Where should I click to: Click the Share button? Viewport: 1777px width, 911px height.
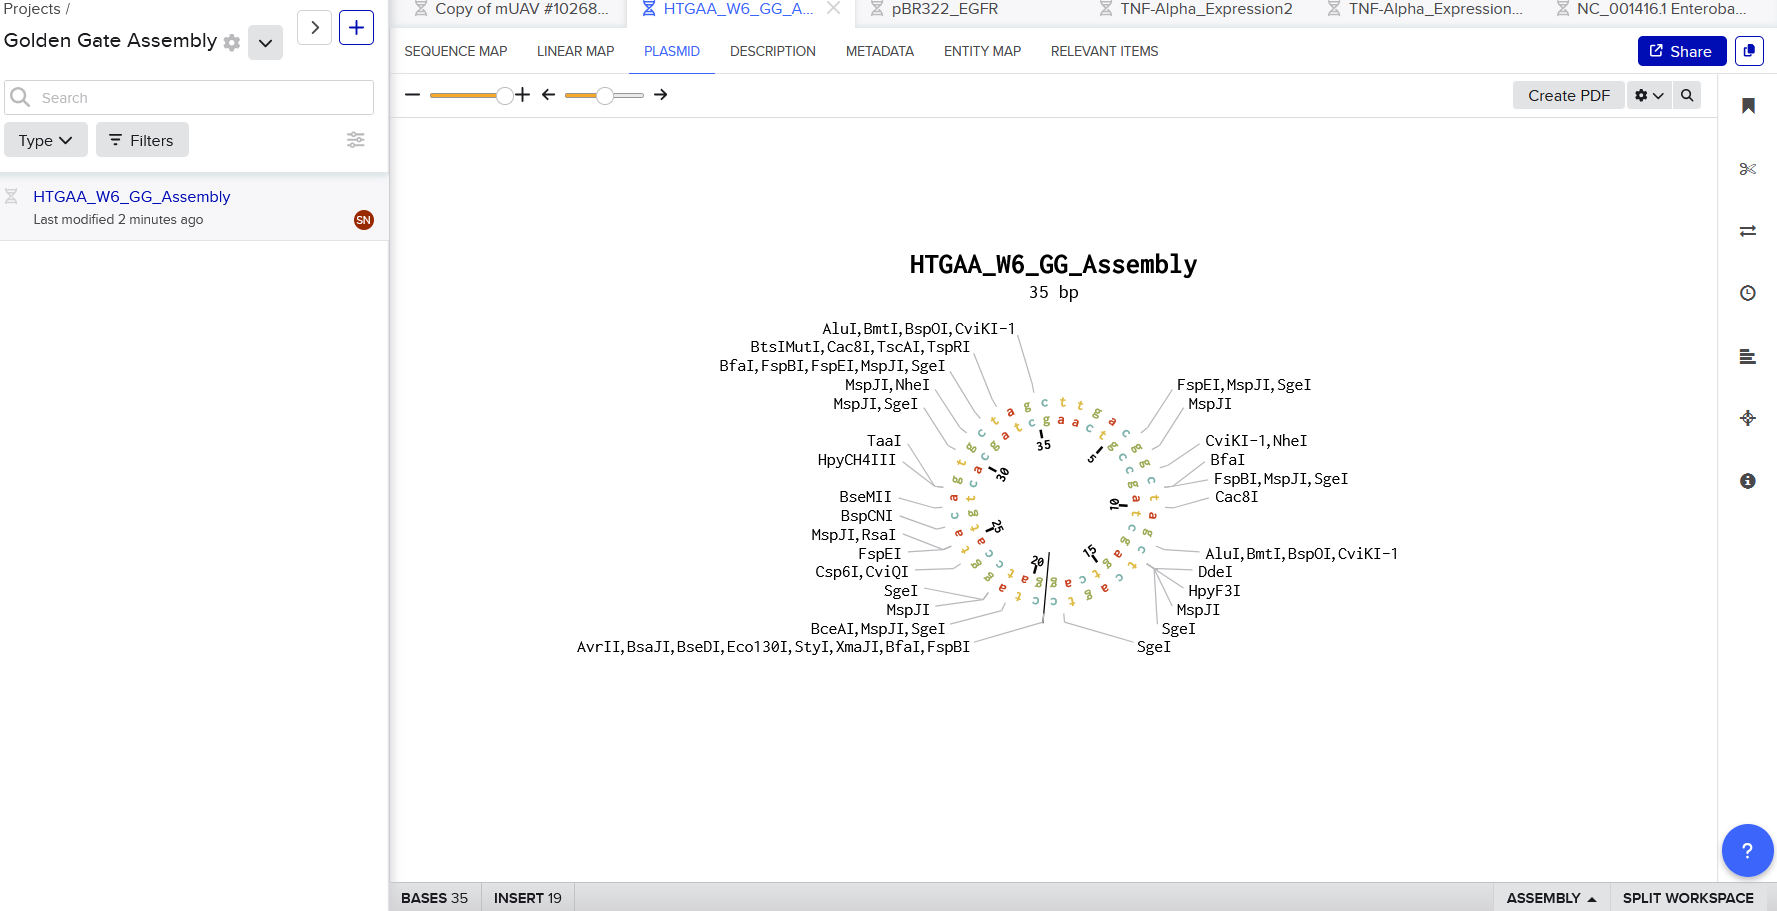[1682, 51]
